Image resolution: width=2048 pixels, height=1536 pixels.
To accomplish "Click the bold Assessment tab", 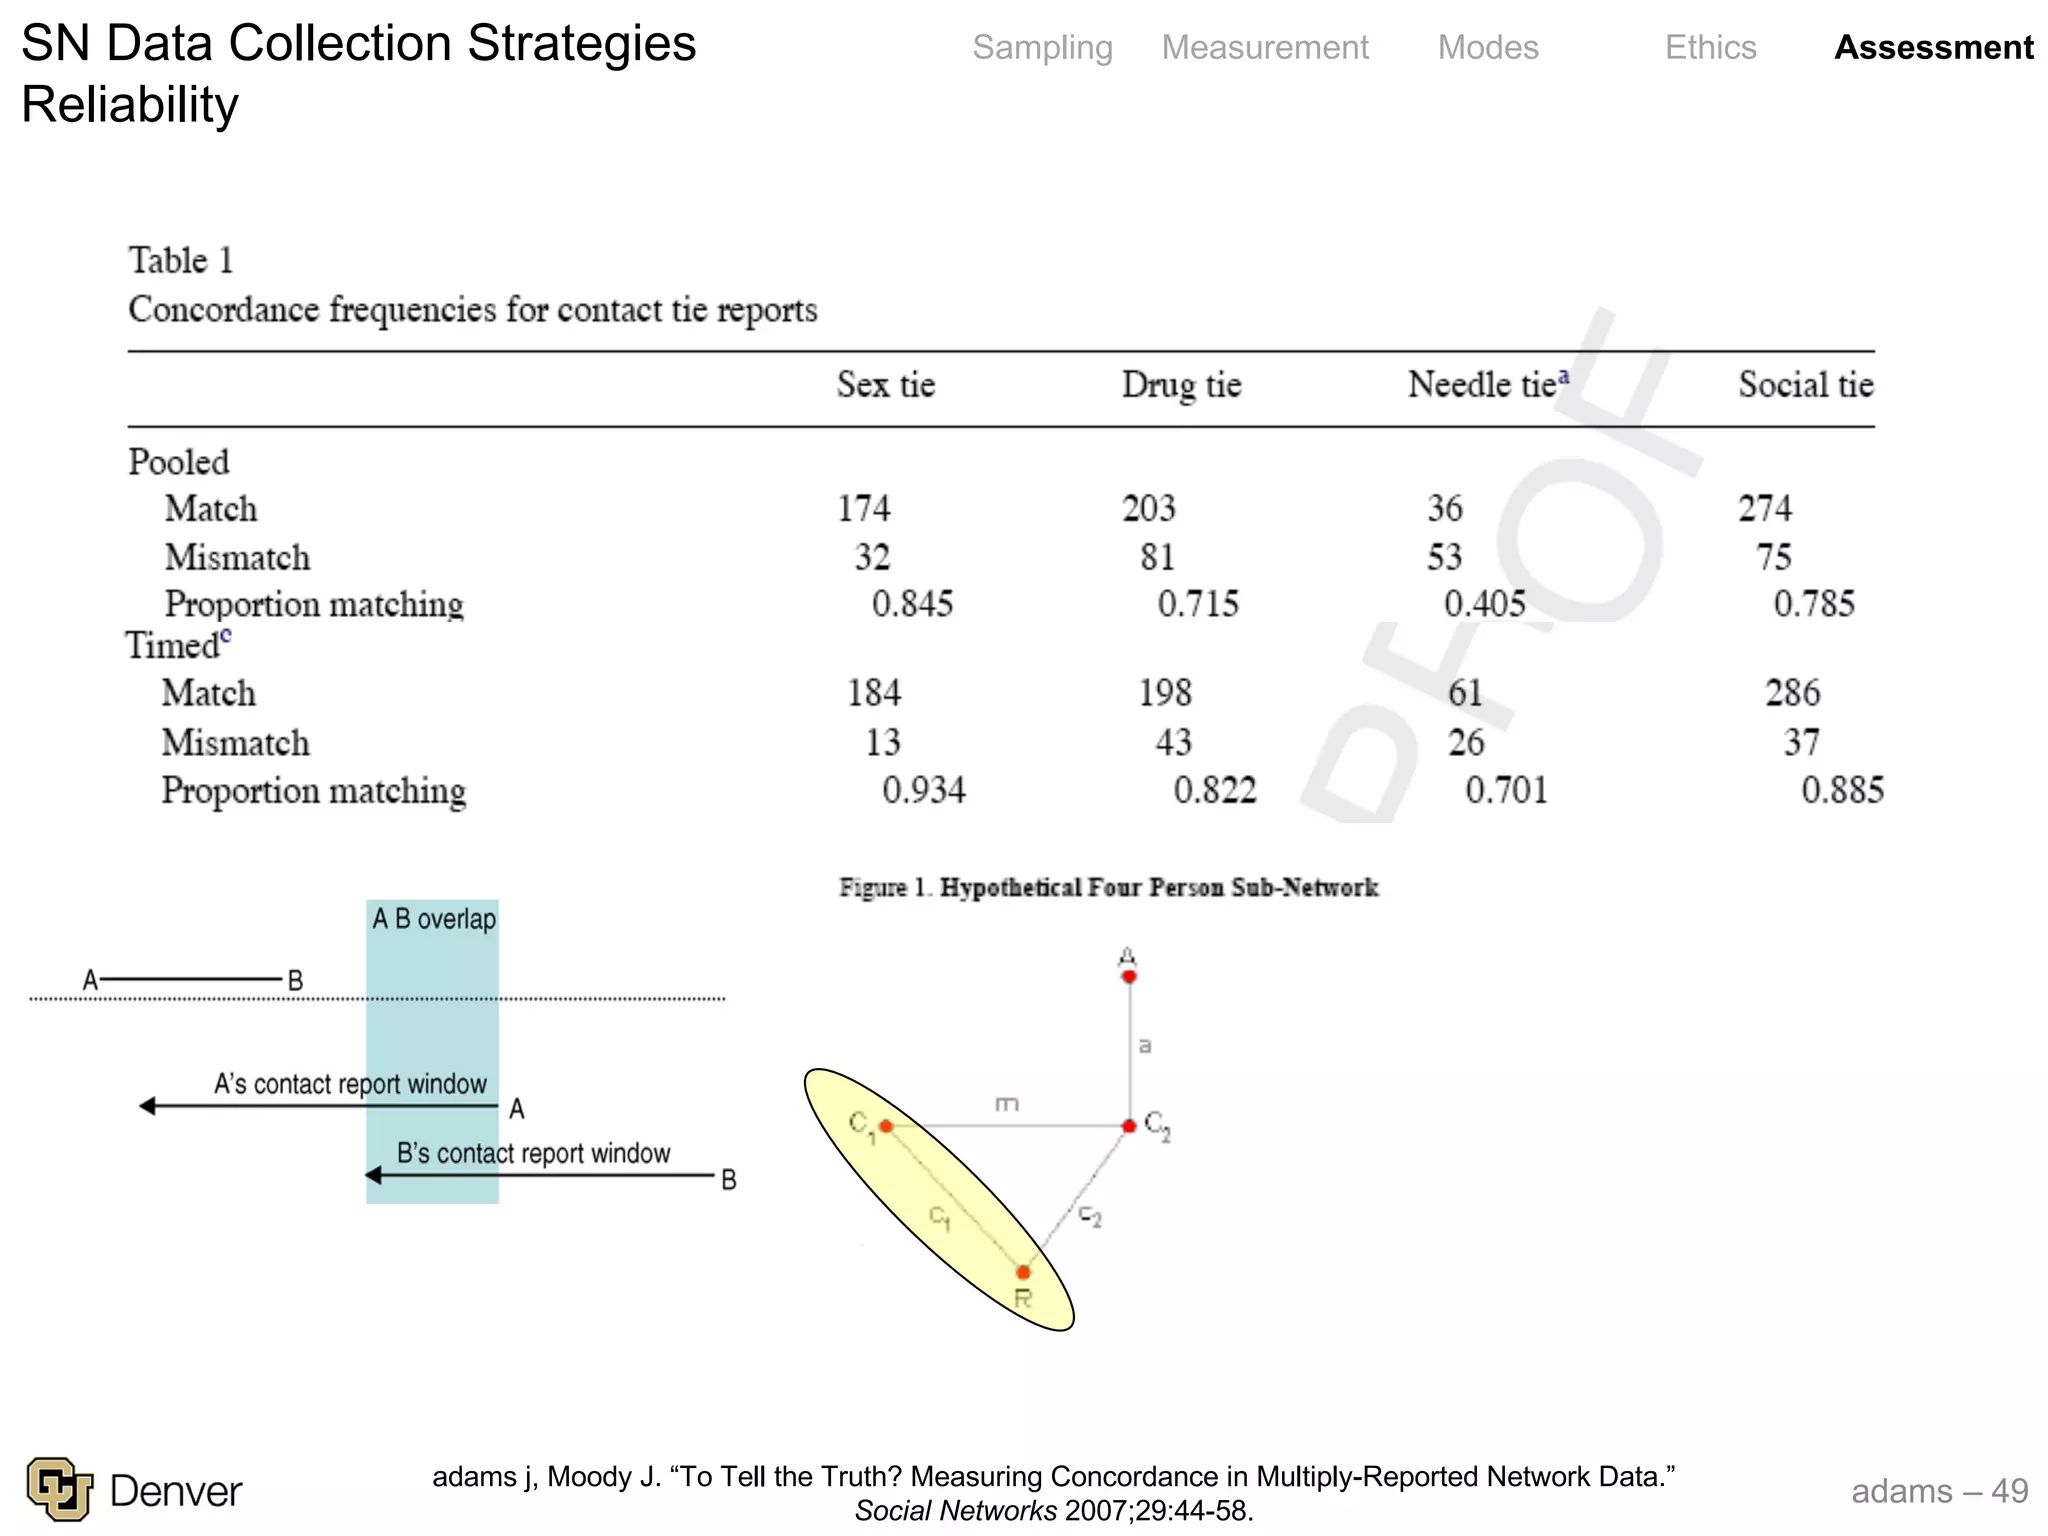I will 1933,47.
